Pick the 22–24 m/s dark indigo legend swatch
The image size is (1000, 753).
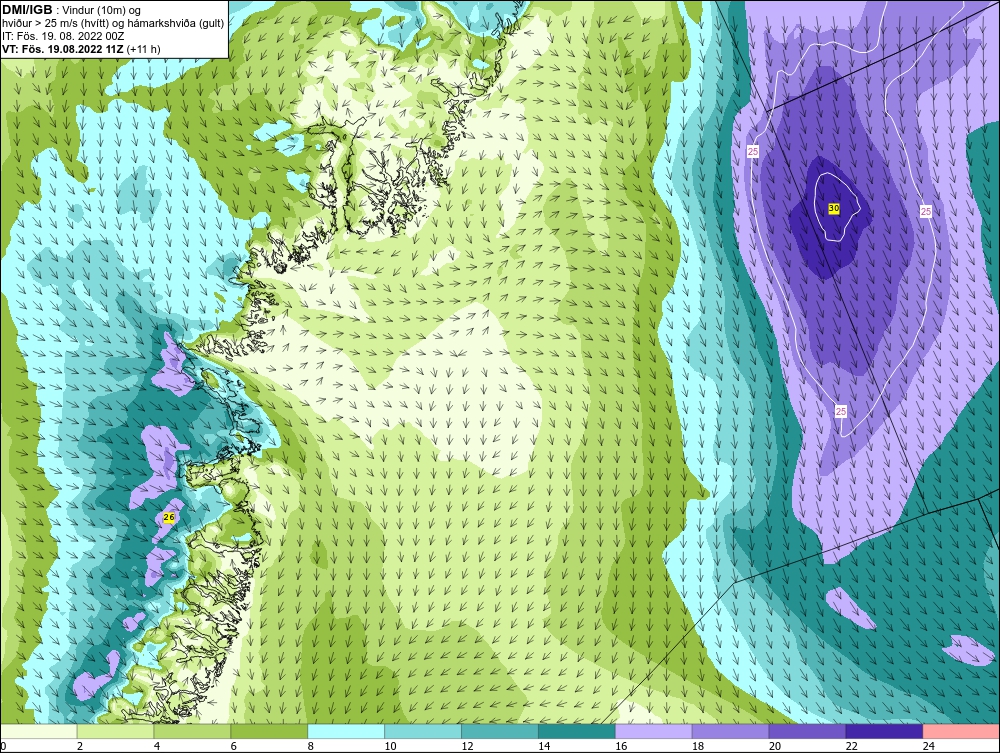click(x=885, y=731)
